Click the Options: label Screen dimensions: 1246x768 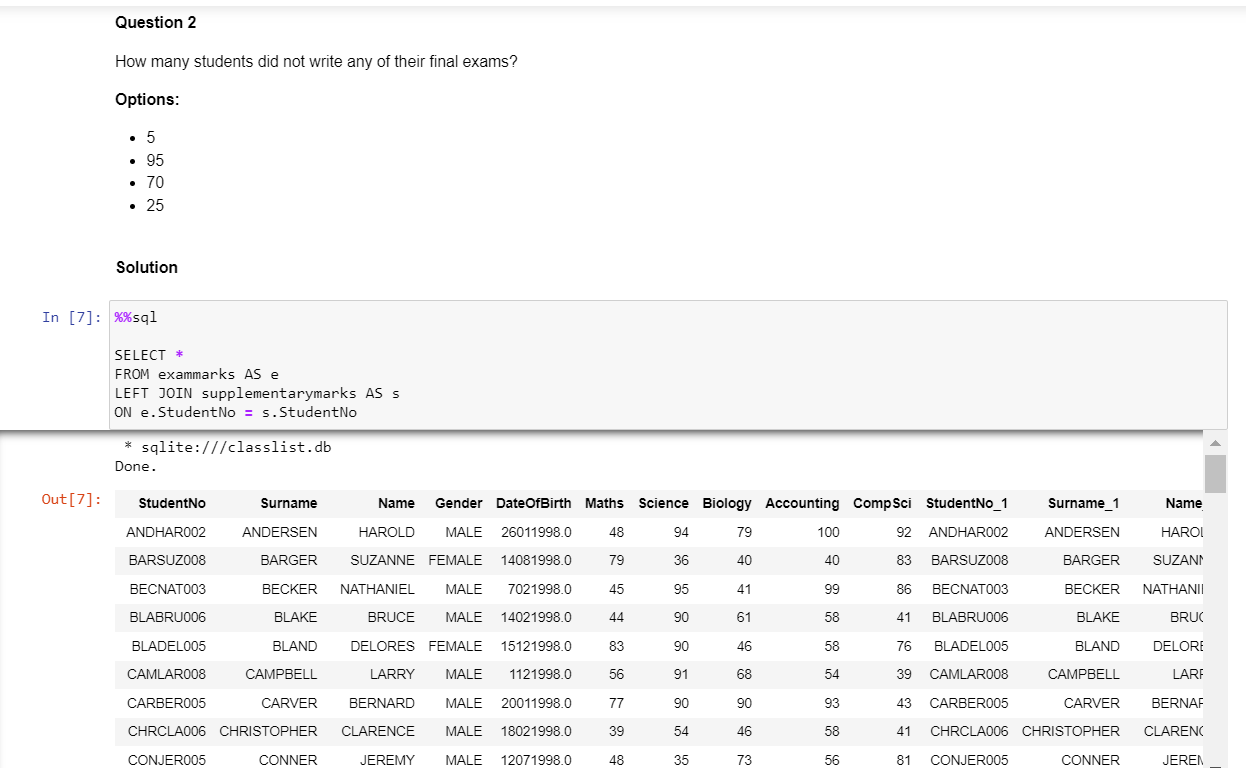coord(147,100)
